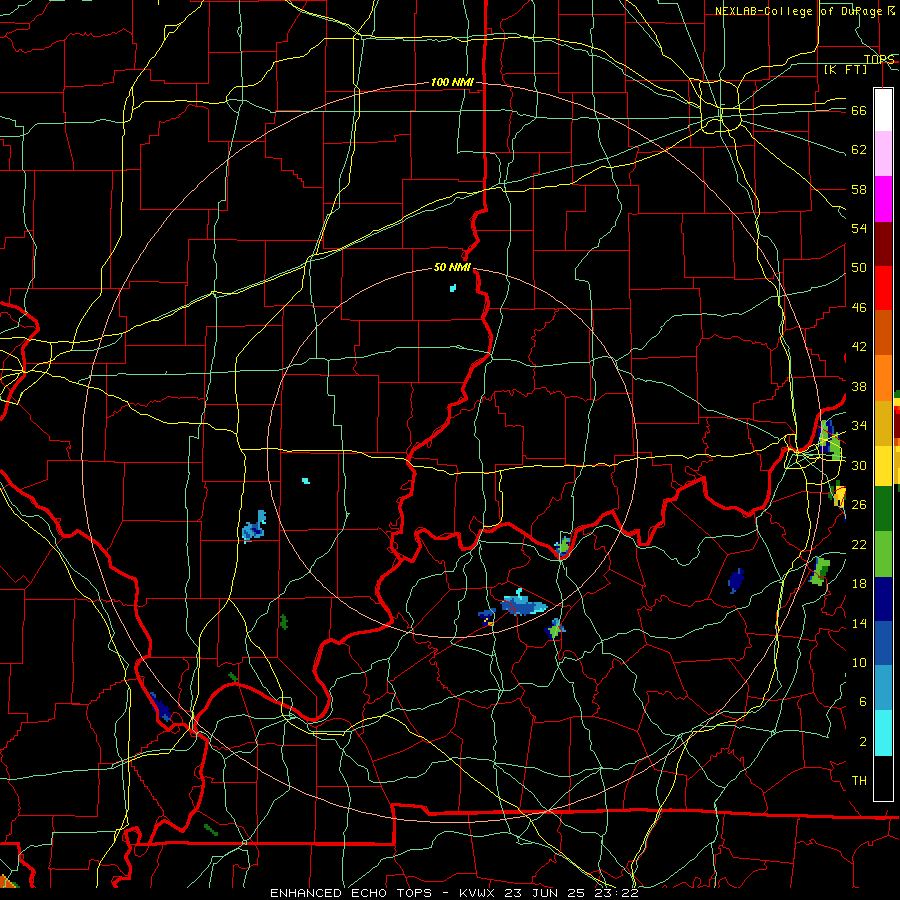Click the legend value 30
This screenshot has height=900, width=900.
pyautogui.click(x=859, y=465)
